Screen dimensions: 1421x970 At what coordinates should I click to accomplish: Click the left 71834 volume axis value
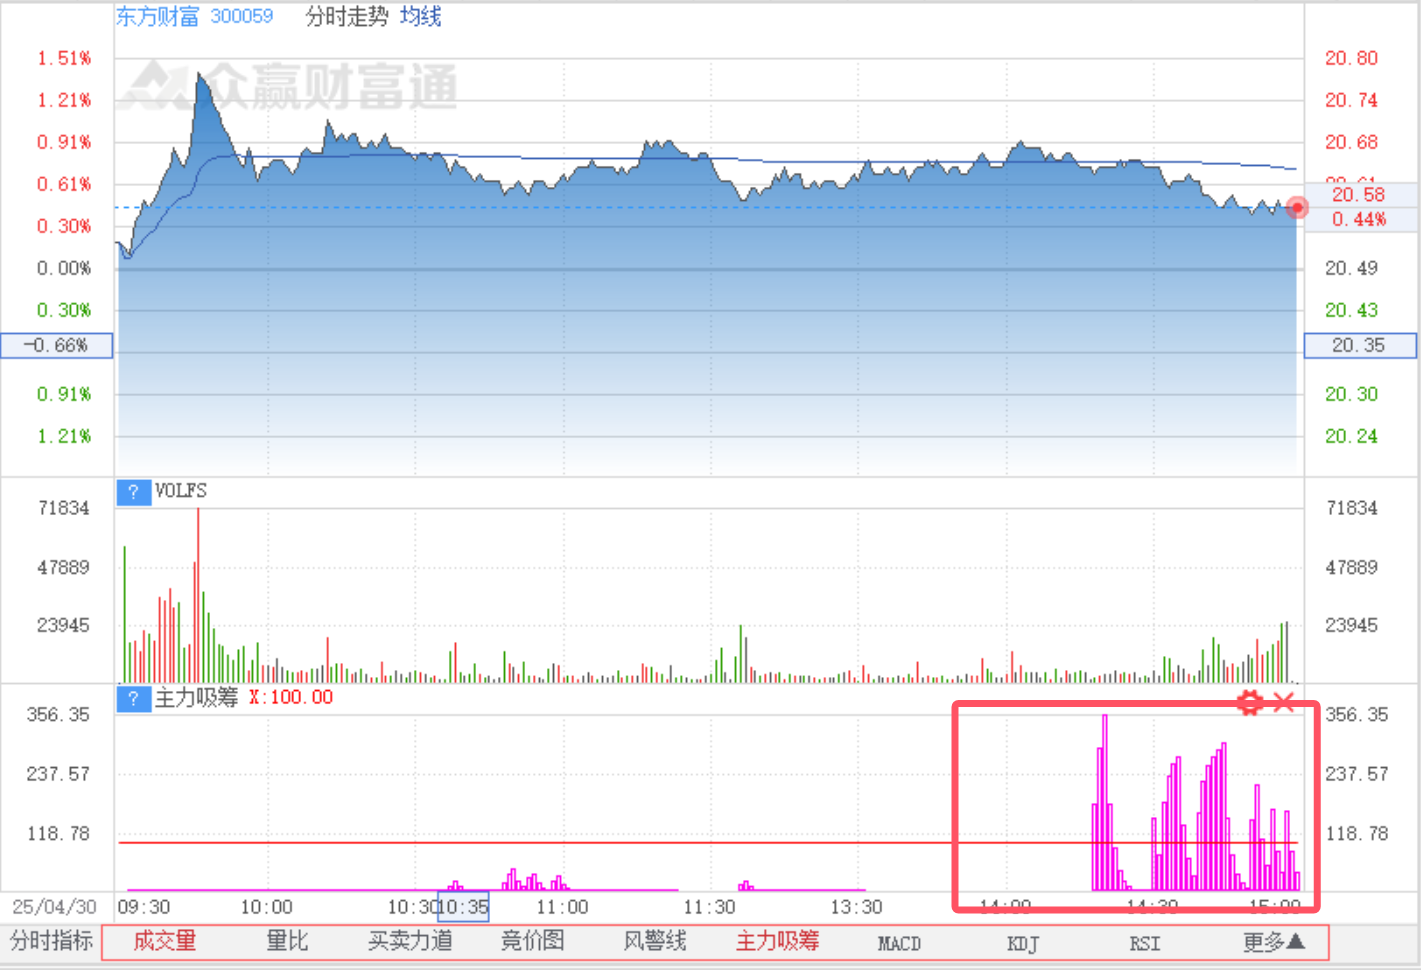tap(63, 508)
